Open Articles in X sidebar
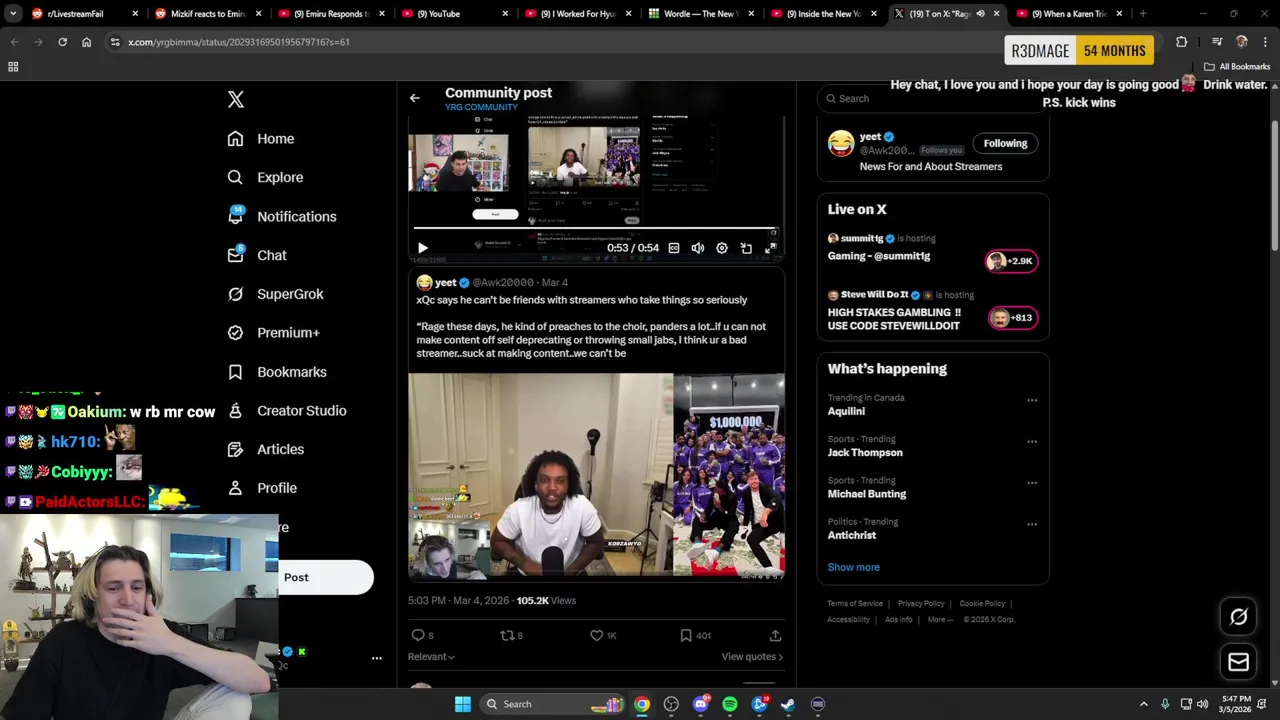Viewport: 1280px width, 720px height. (266, 450)
